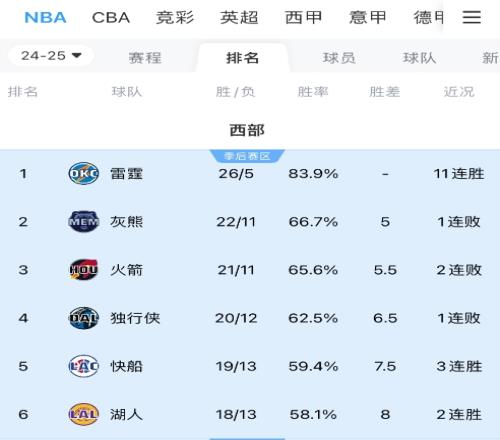The image size is (500, 440).
Task: Select the 英超 league tab
Action: [x=239, y=17]
